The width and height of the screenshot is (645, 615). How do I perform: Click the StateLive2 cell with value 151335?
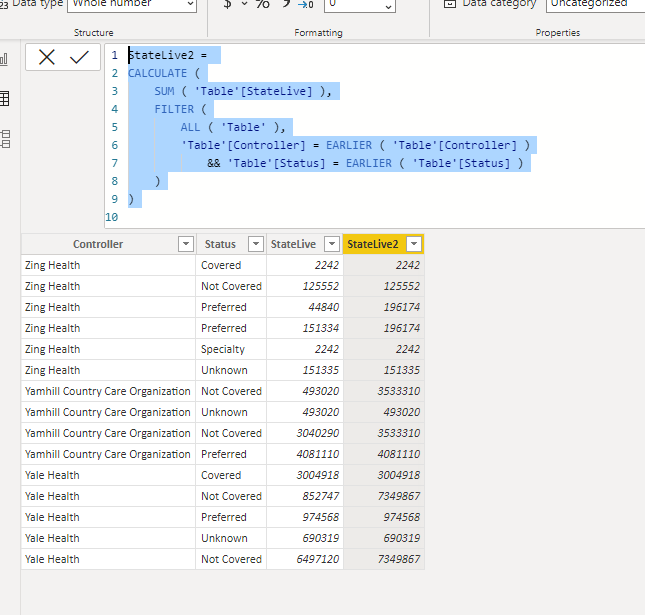[x=384, y=370]
